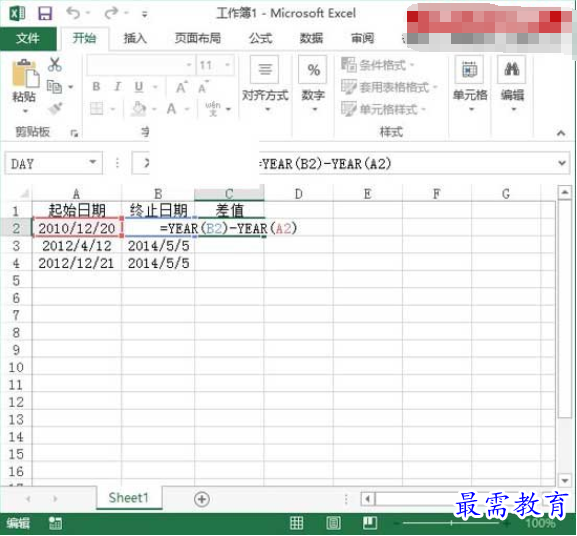
Task: Click the formula bar with YEAR formula
Action: [x=407, y=163]
